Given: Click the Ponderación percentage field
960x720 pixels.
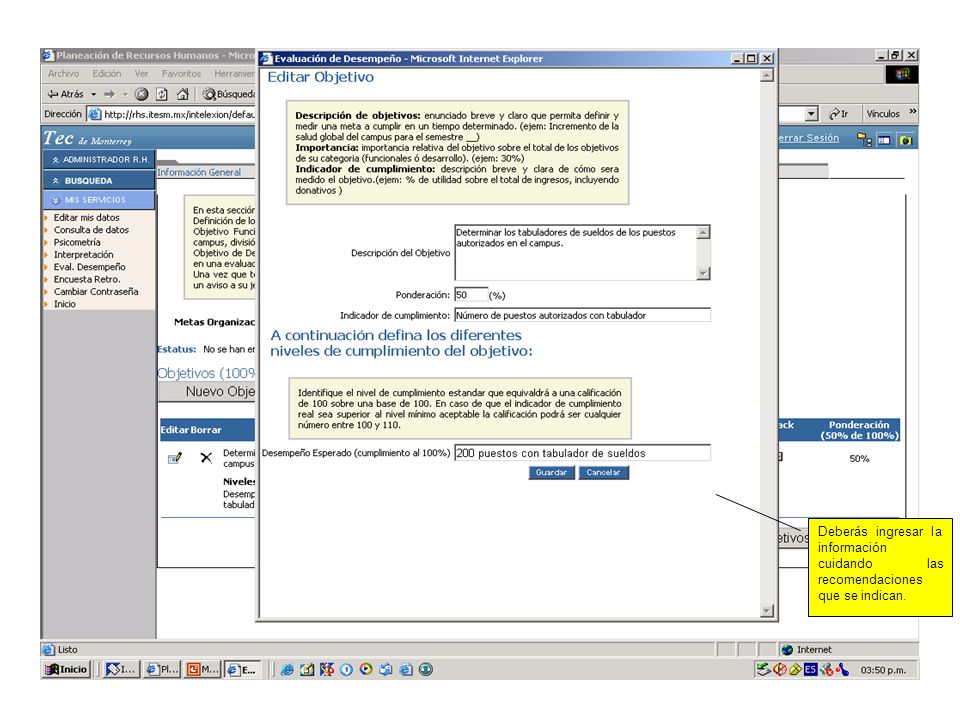Looking at the screenshot, I should coord(471,295).
